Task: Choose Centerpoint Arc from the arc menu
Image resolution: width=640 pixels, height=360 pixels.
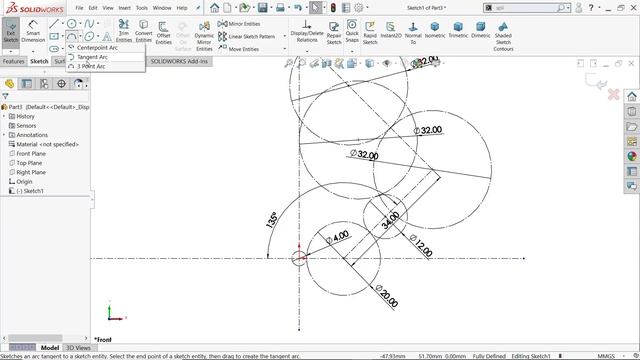Action: click(106, 48)
